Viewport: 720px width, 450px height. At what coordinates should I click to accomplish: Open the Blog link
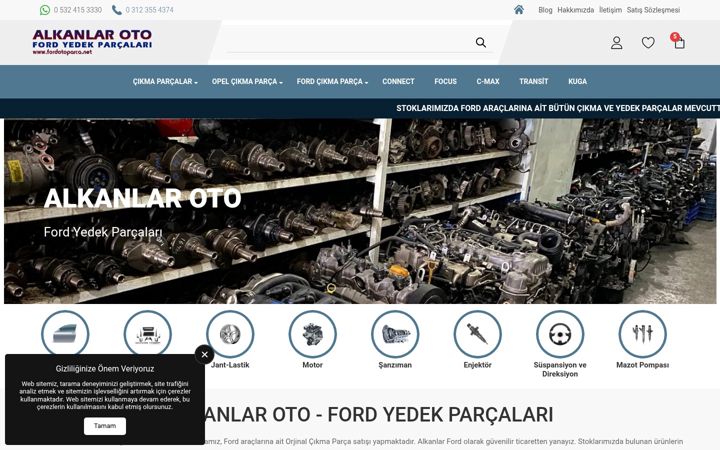click(x=545, y=10)
